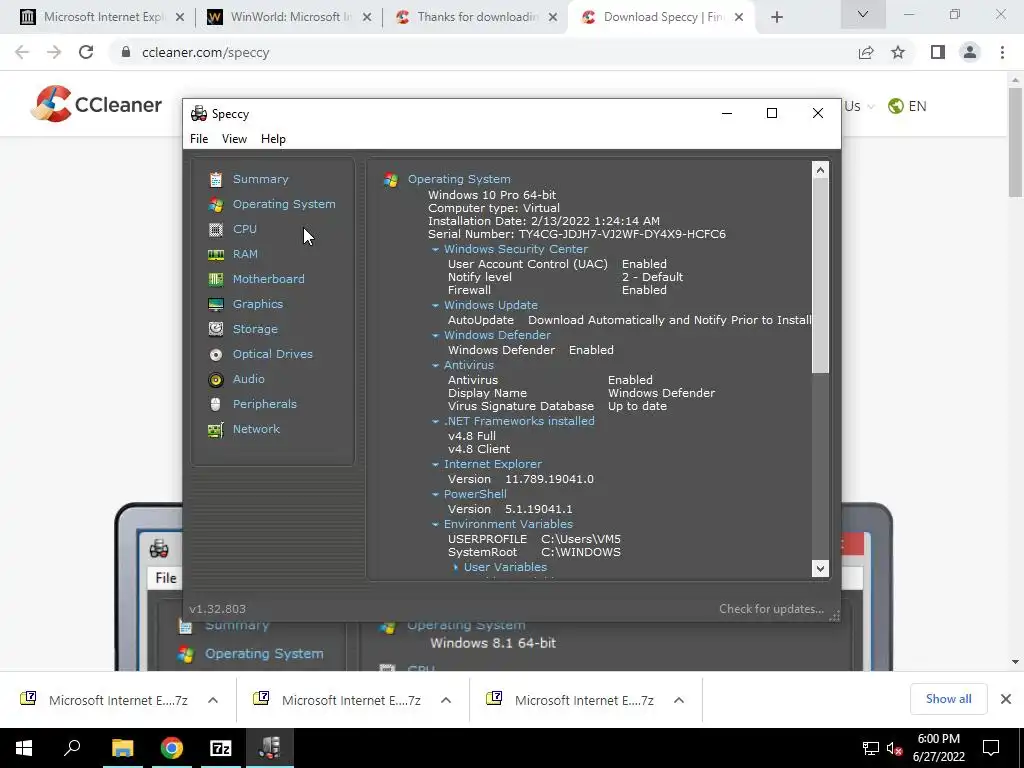Click the CCleaner logo on the webpage
This screenshot has width=1024, height=768.
tap(96, 104)
